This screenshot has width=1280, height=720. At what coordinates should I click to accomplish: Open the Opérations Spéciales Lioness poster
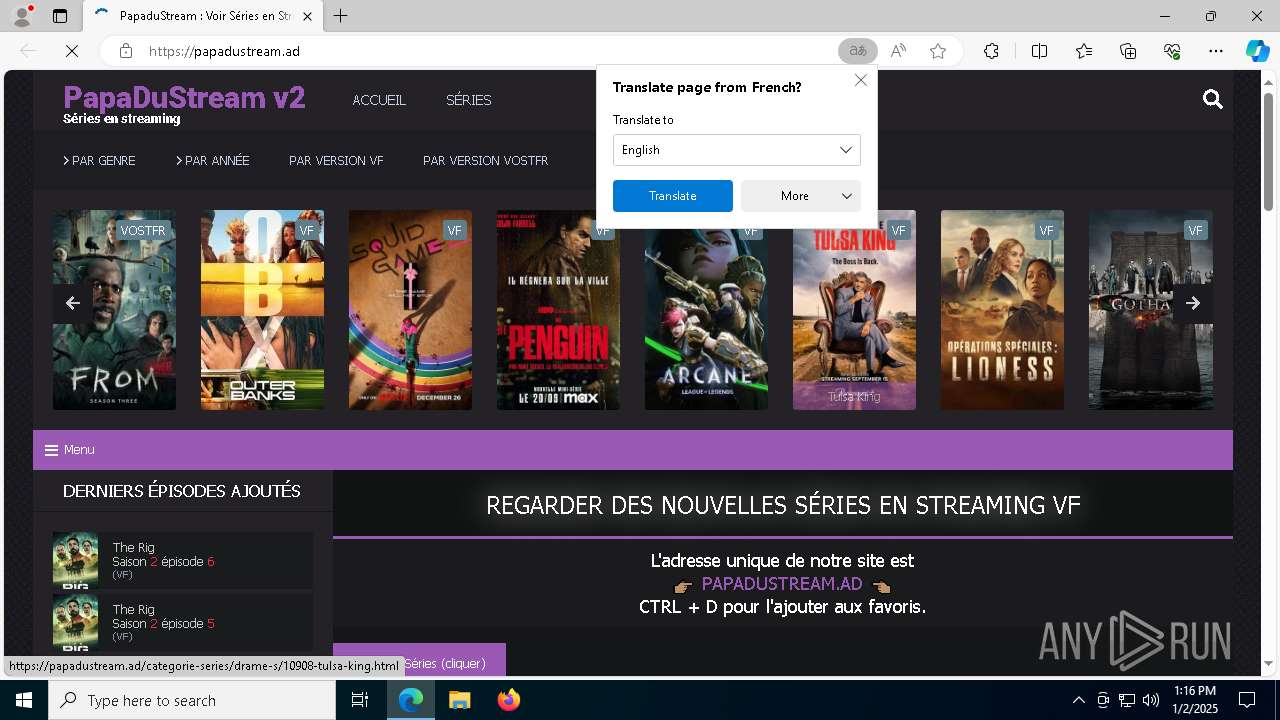point(1002,310)
